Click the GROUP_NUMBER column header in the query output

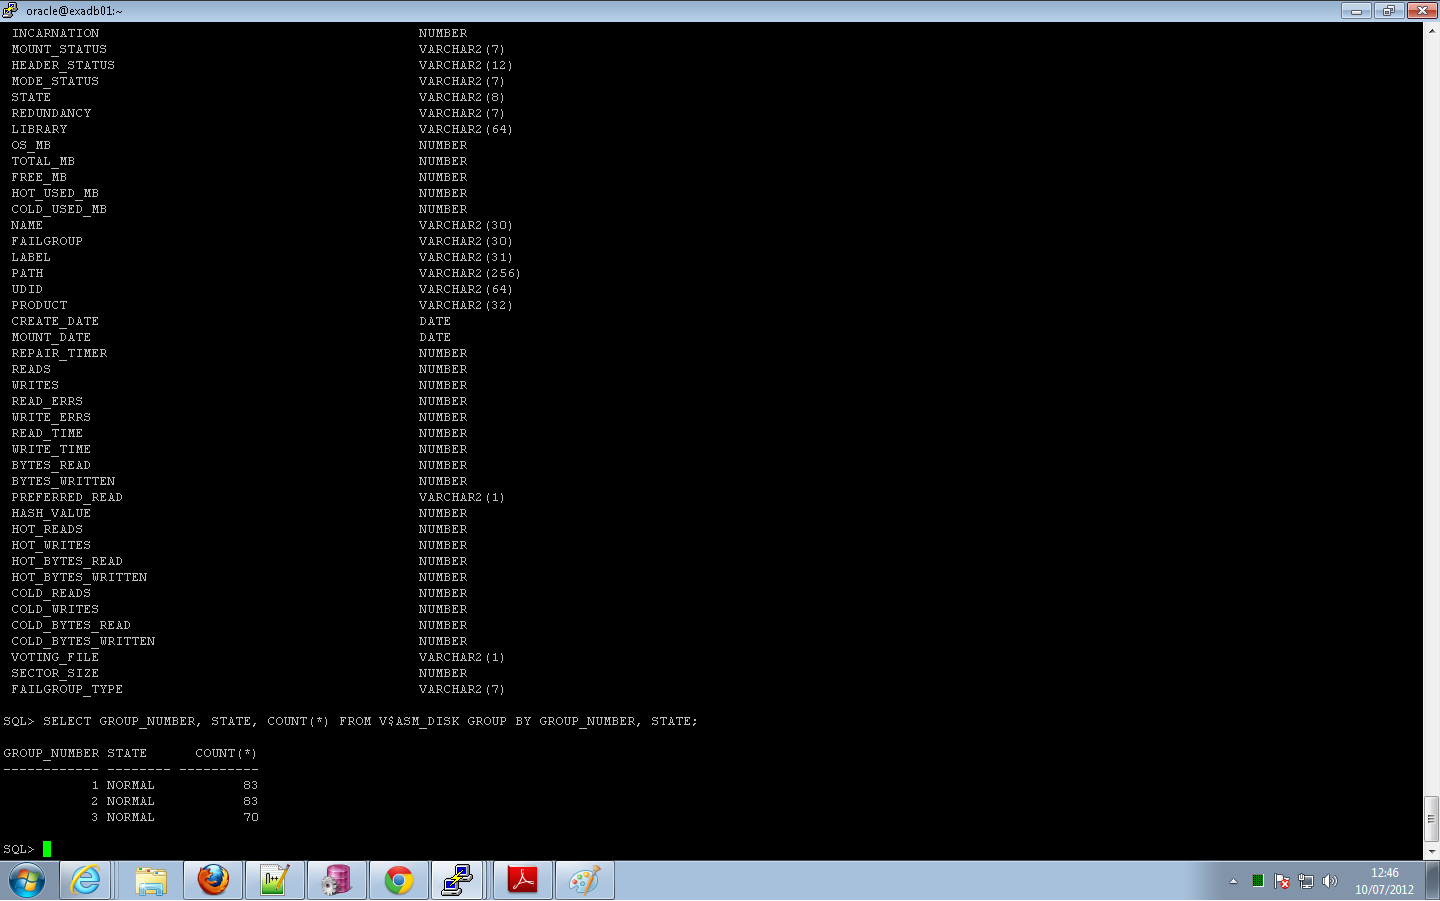[51, 753]
